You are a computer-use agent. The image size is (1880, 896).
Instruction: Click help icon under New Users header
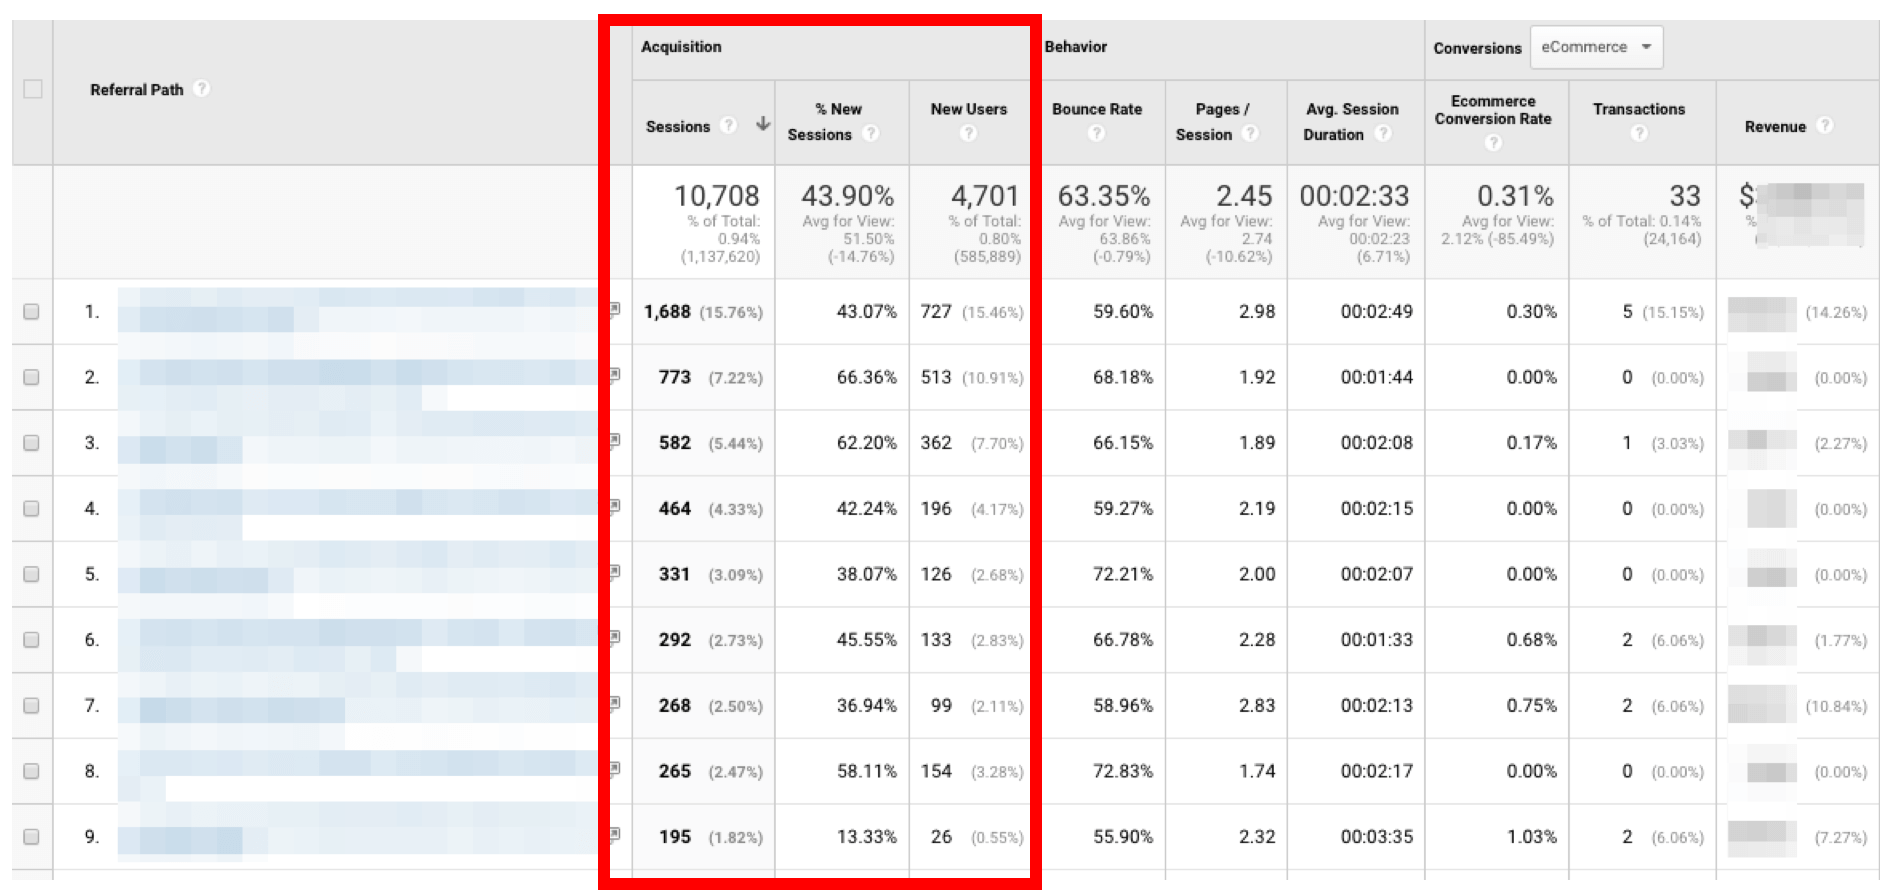[968, 133]
